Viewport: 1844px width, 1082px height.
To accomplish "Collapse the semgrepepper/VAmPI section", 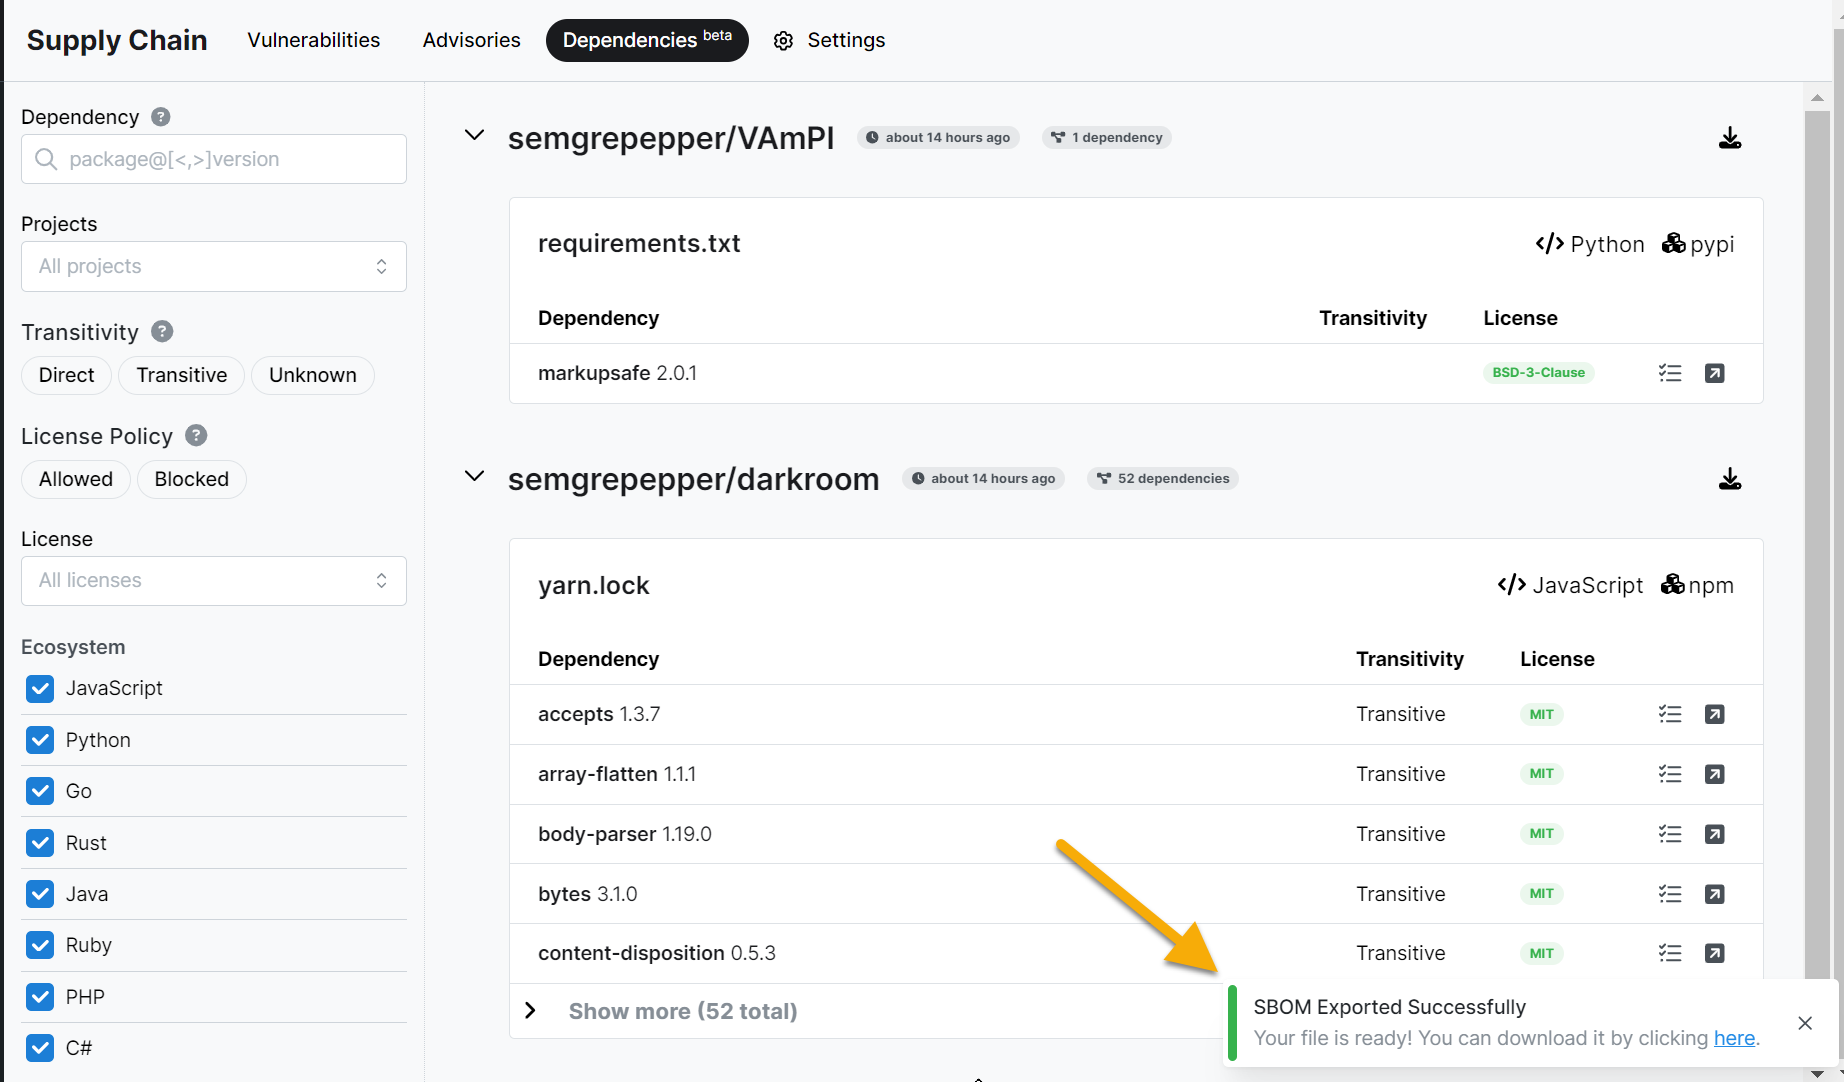I will click(475, 136).
